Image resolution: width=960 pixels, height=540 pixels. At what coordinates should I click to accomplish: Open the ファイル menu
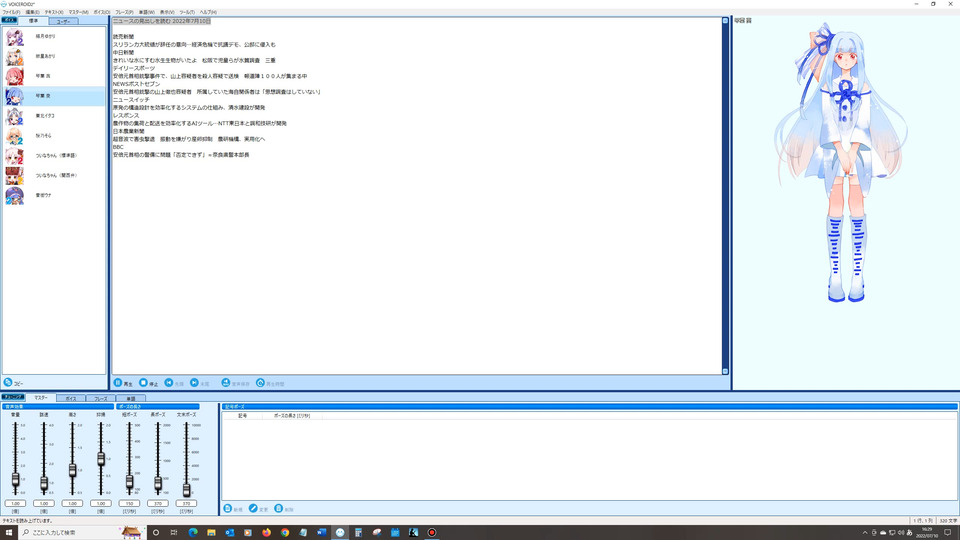11,12
